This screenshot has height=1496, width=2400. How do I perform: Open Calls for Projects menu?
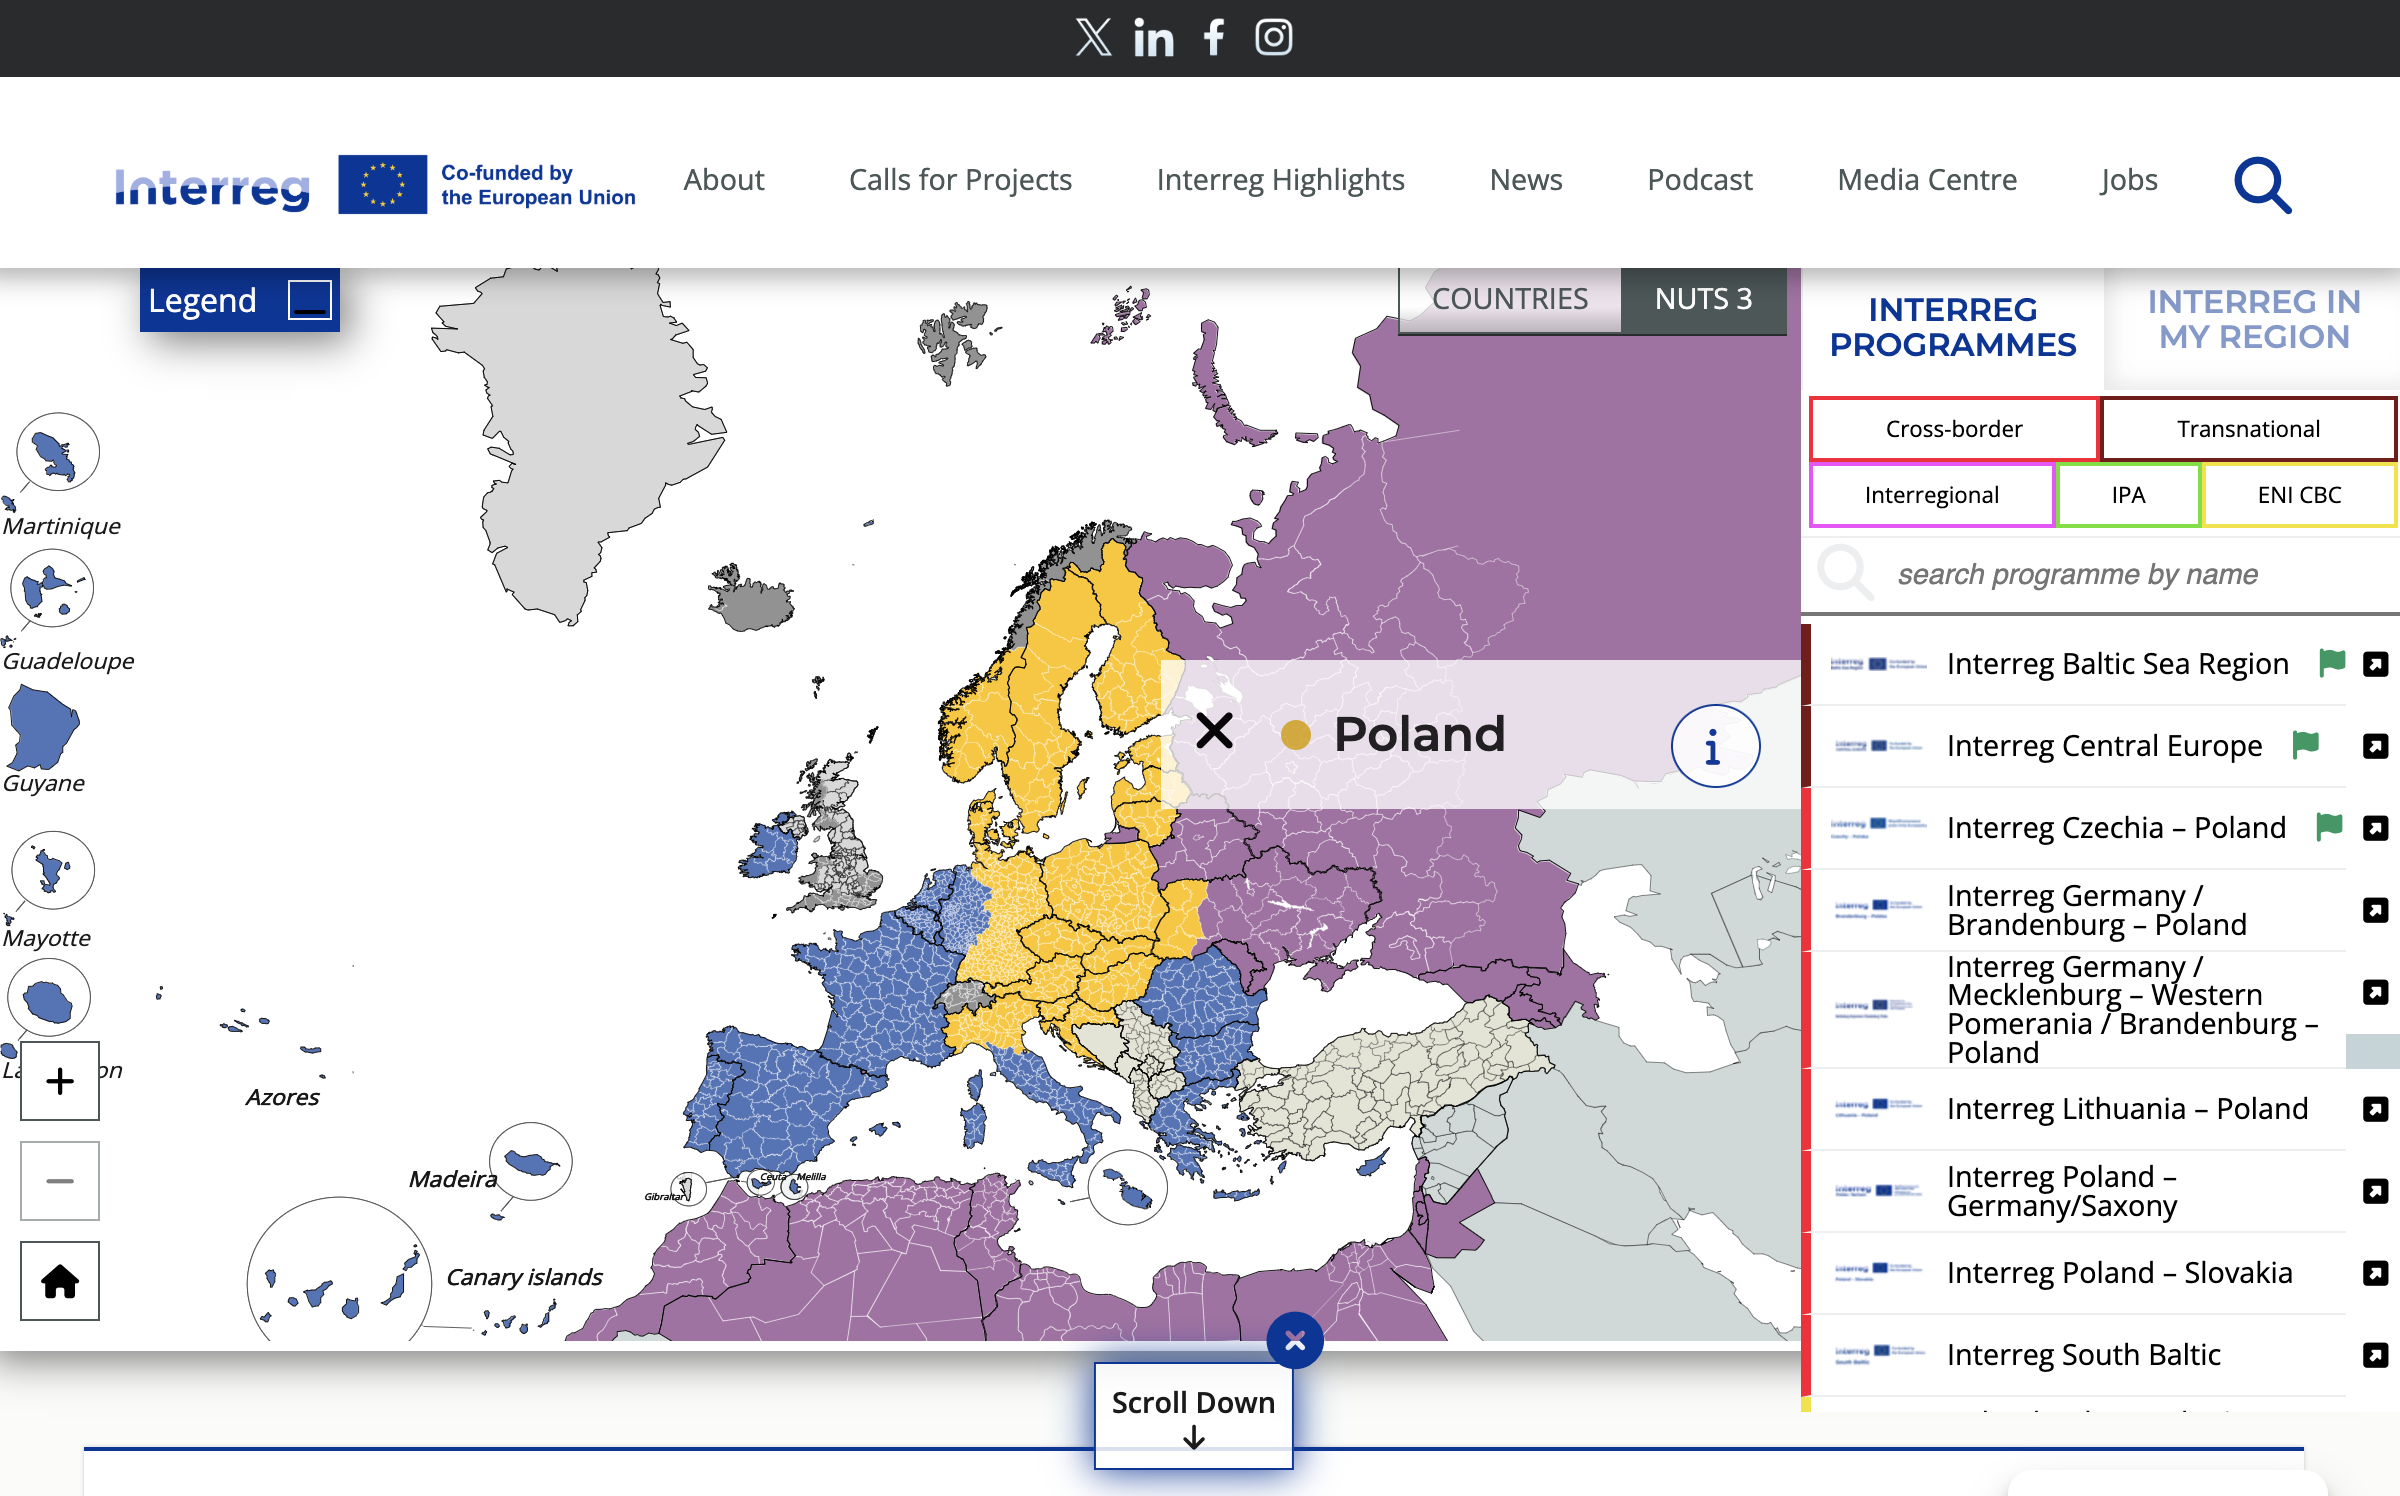960,180
